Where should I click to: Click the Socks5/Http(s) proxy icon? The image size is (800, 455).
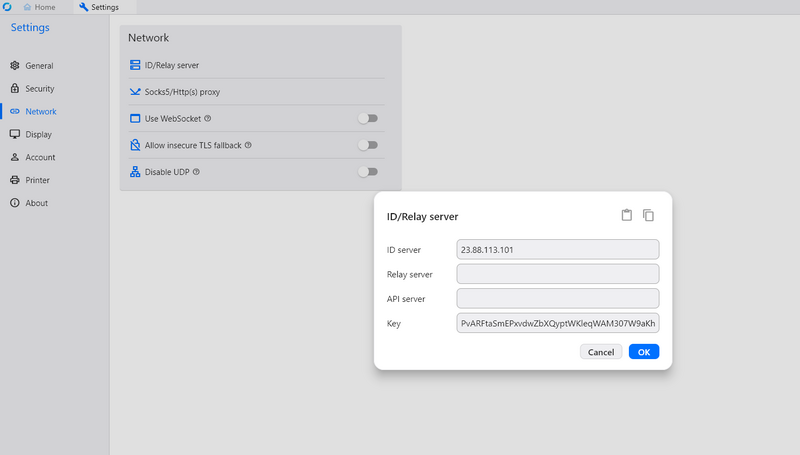135,92
